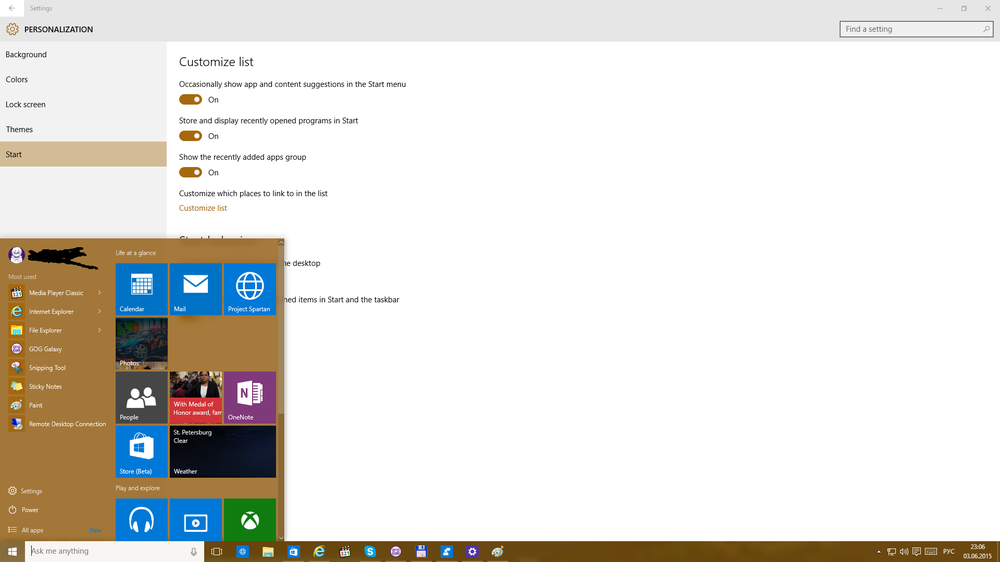Turn off app and content suggestions toggle
Viewport: 1000px width, 562px height.
point(190,100)
